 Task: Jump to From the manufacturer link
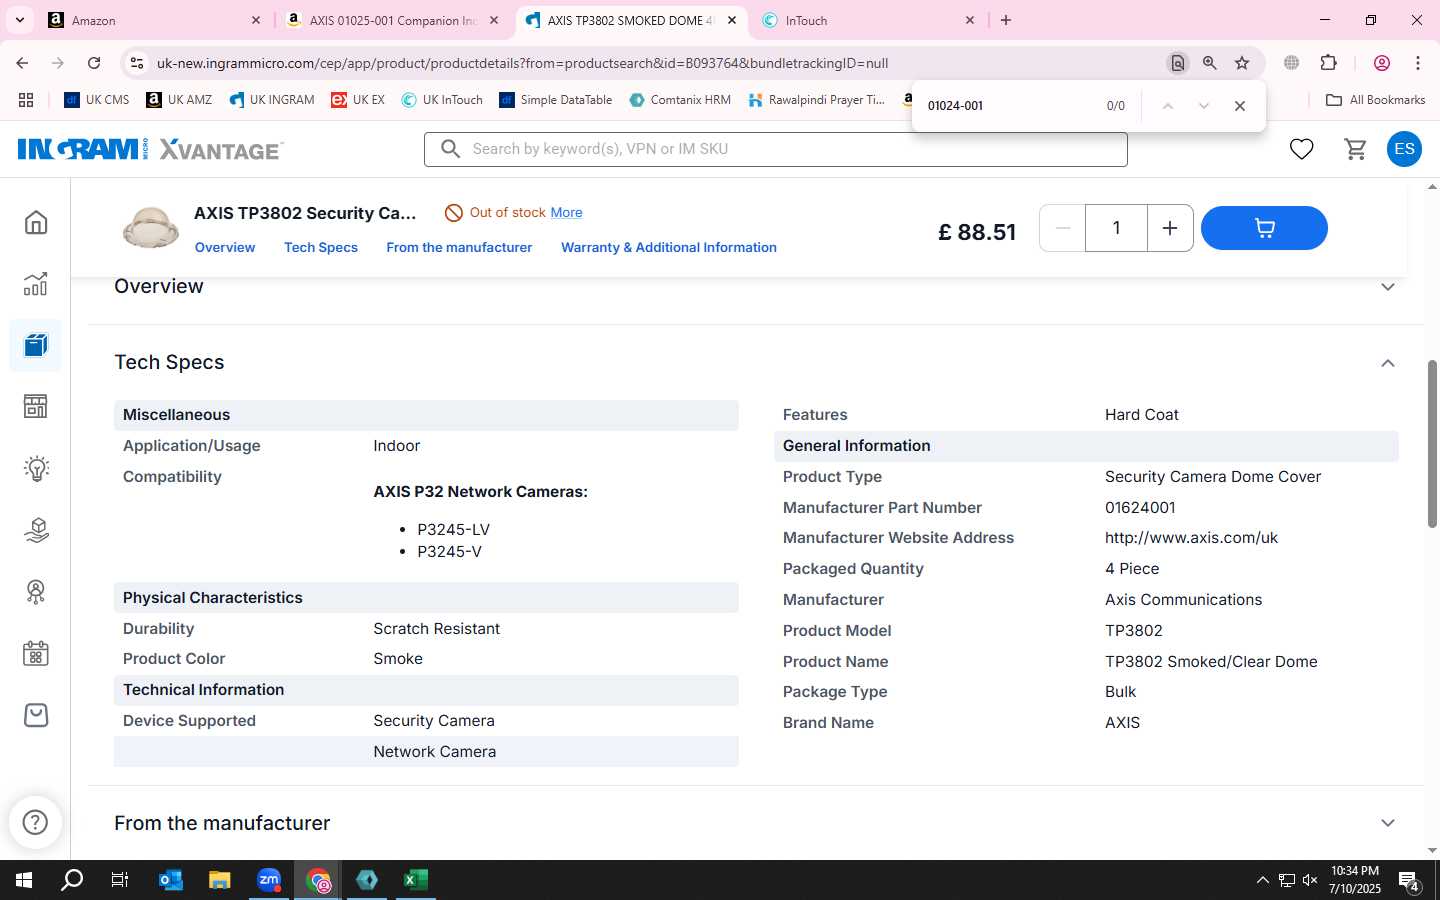coord(459,247)
